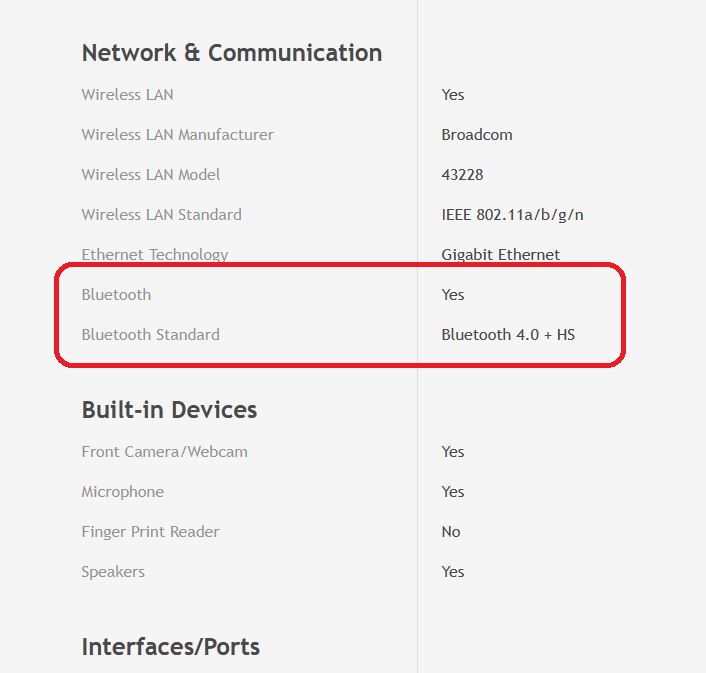706x673 pixels.
Task: Click the Gigabit Ethernet value
Action: (x=500, y=255)
